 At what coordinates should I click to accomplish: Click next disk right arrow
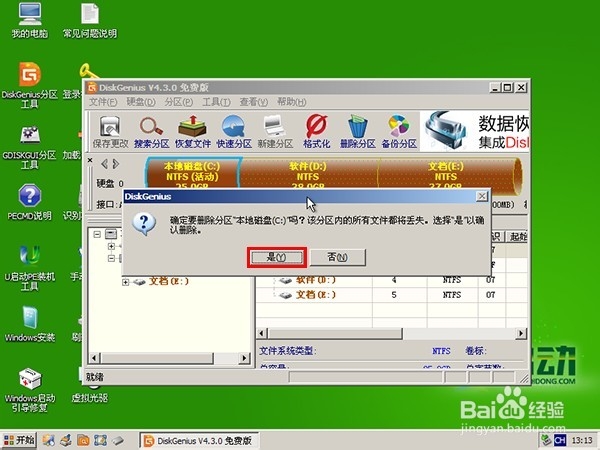click(x=116, y=164)
